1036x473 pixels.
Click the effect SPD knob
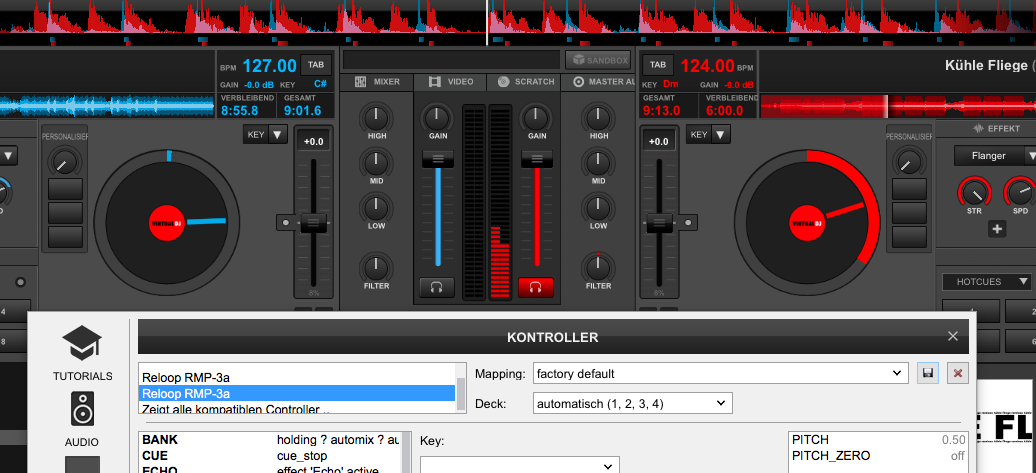coord(1020,193)
